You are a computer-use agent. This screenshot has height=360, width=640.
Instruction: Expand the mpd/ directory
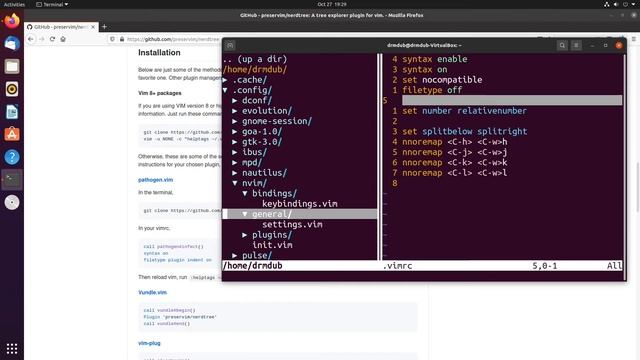click(235, 162)
